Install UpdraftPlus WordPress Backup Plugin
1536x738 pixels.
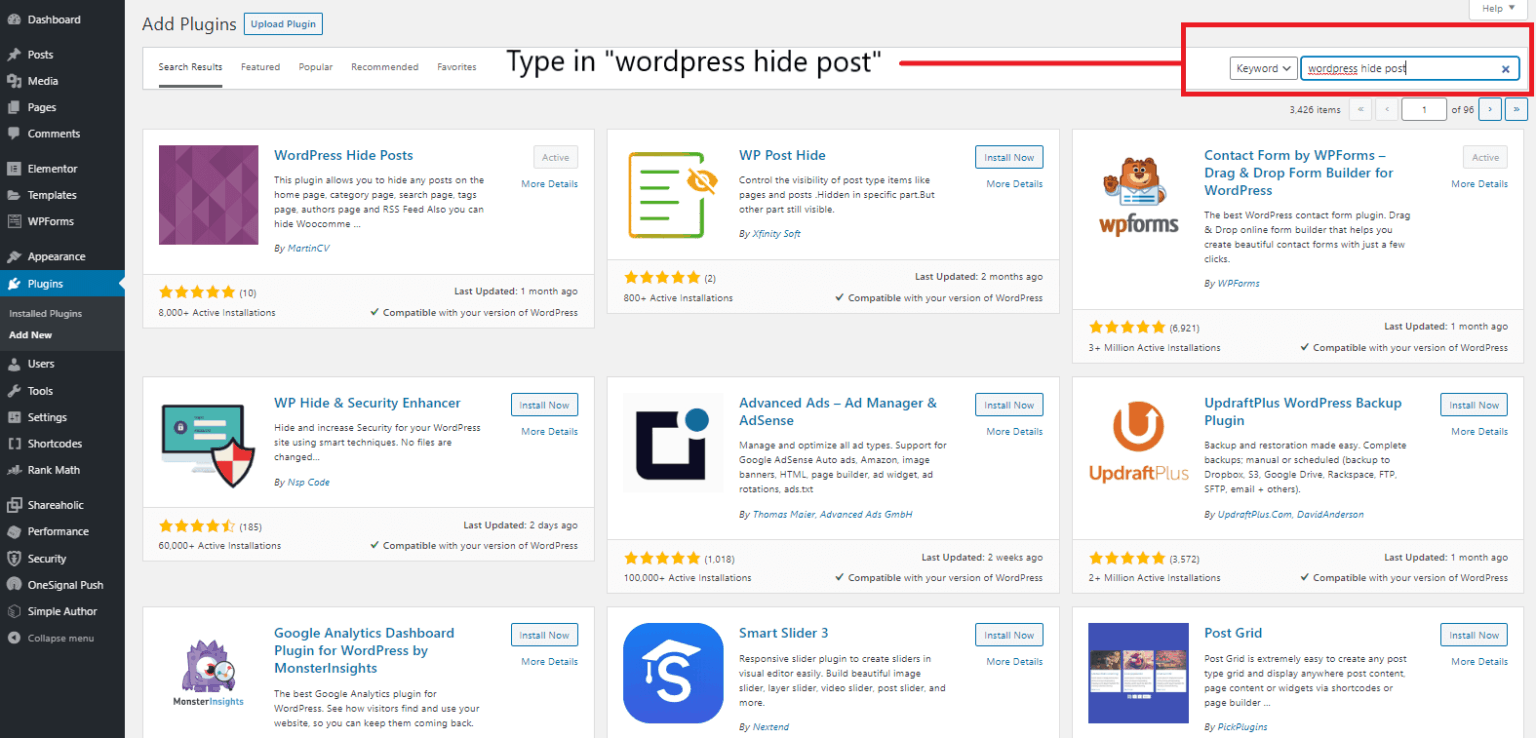pyautogui.click(x=1474, y=405)
